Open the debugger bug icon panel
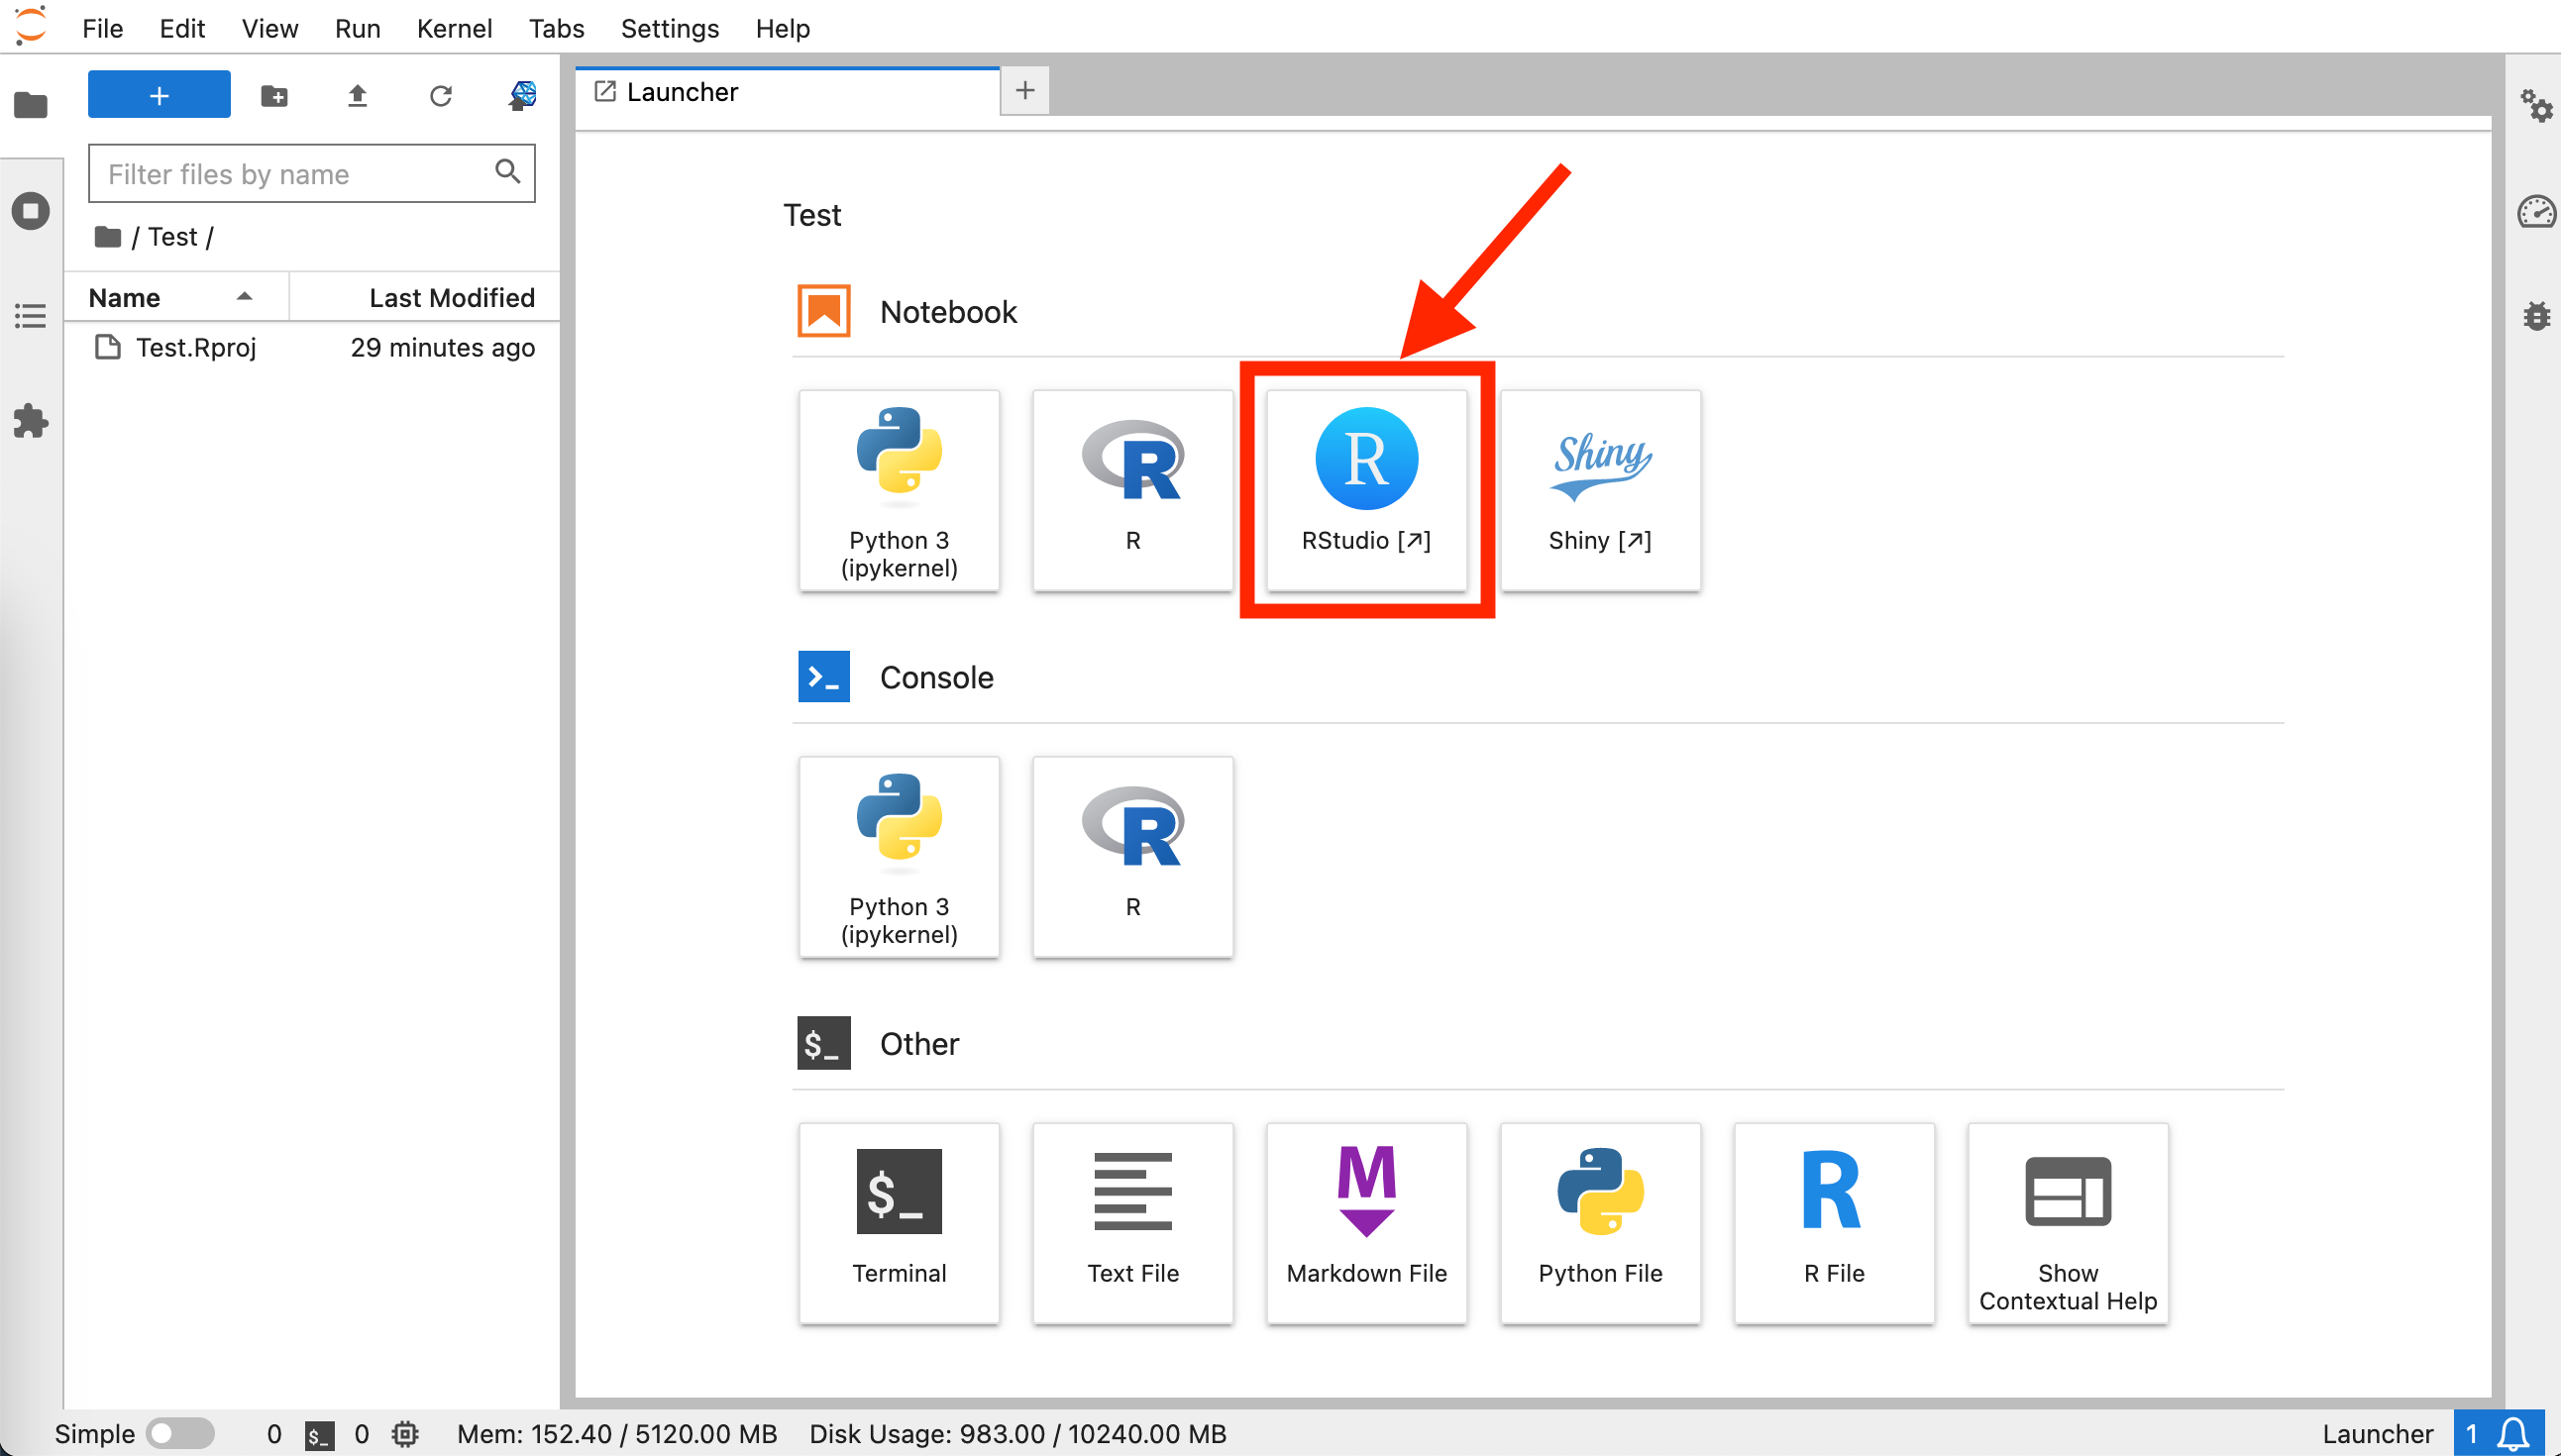The height and width of the screenshot is (1456, 2561). (x=2536, y=316)
